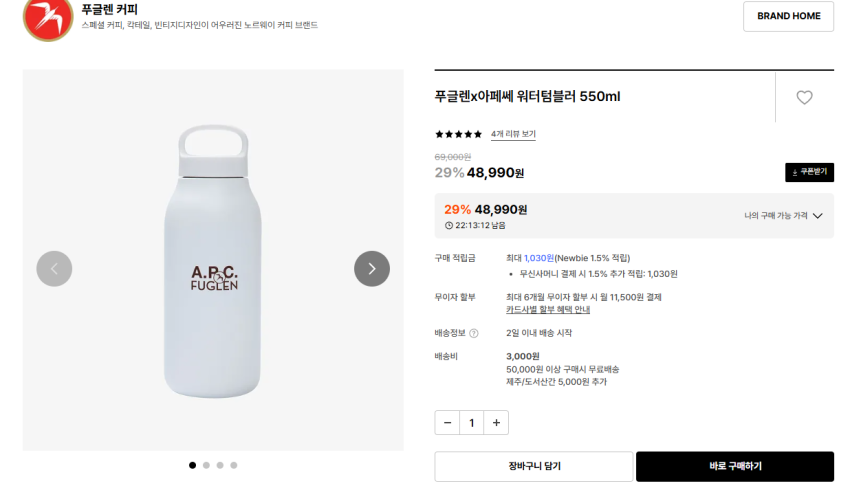
Task: Download coupon with 쿠폰받기 button
Action: 809,172
